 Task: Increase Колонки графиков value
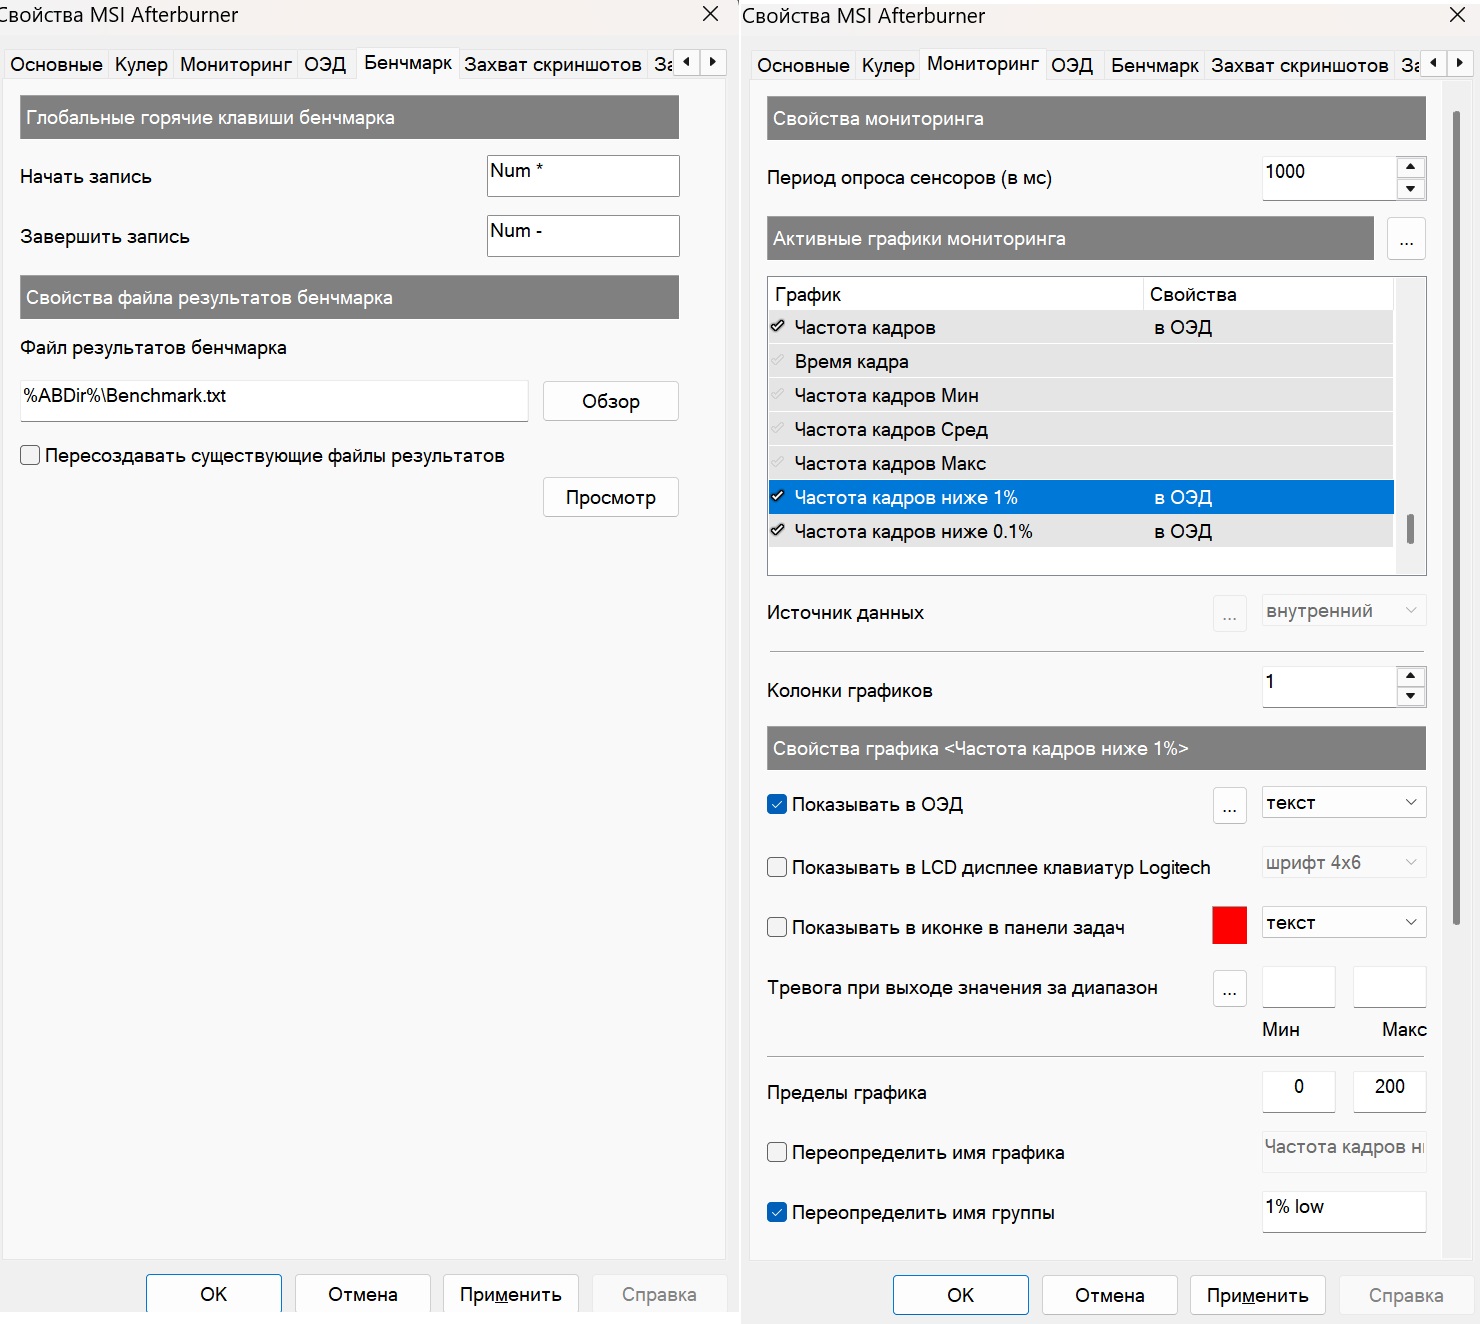[1410, 676]
